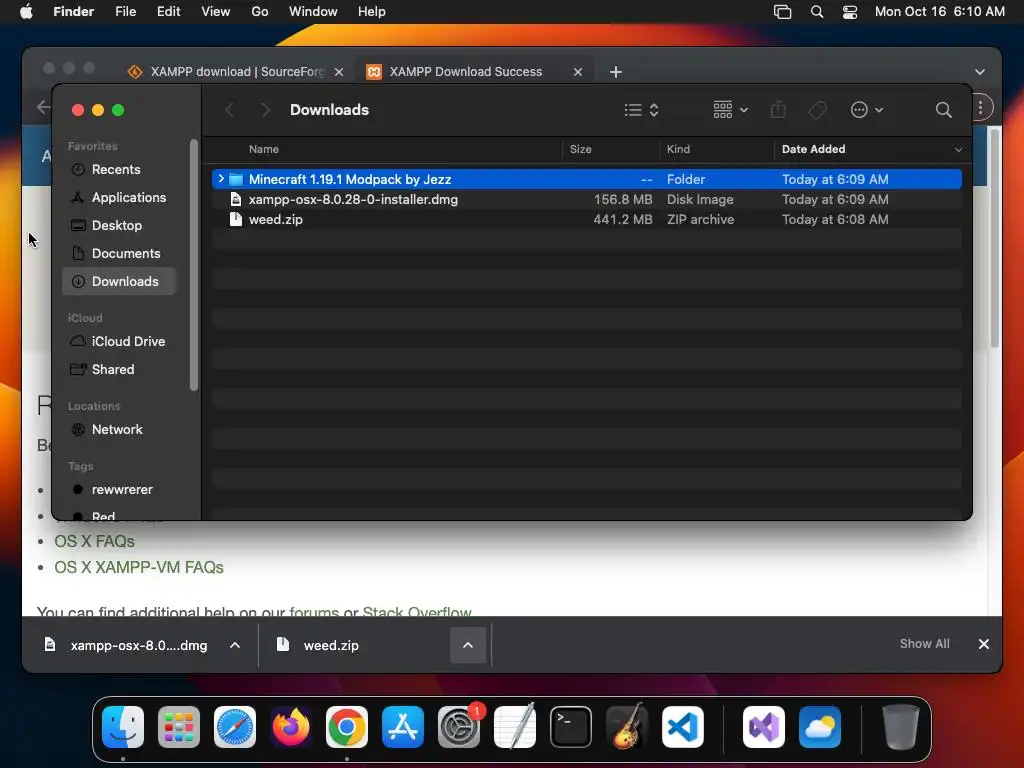Open the Group By grid dropdown
The height and width of the screenshot is (768, 1024).
(x=730, y=110)
